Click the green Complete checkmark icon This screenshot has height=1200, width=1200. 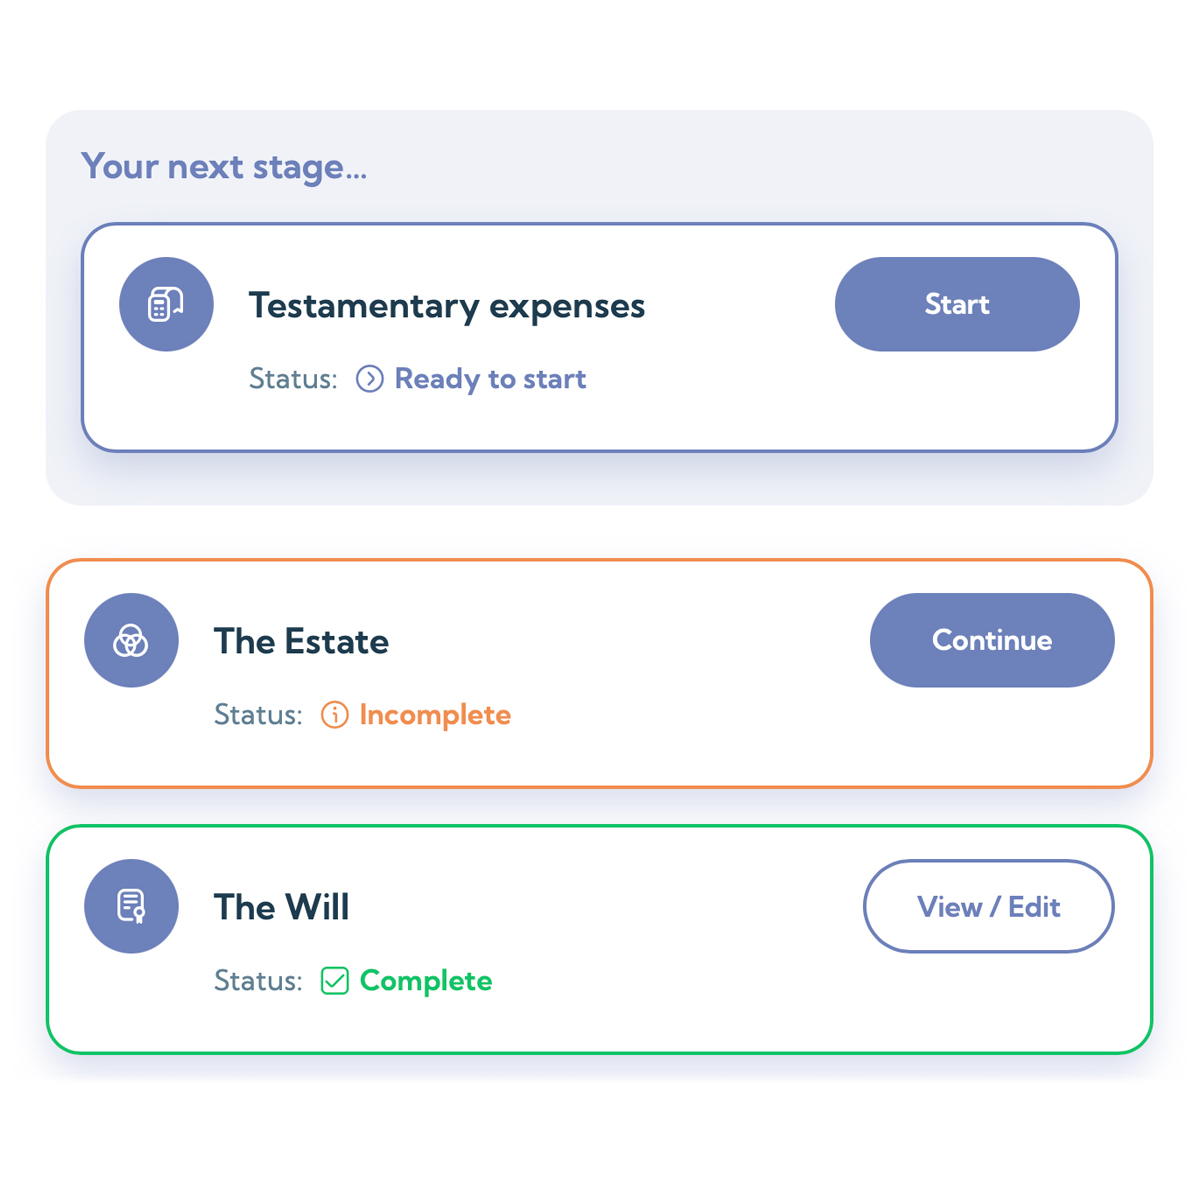tap(335, 981)
